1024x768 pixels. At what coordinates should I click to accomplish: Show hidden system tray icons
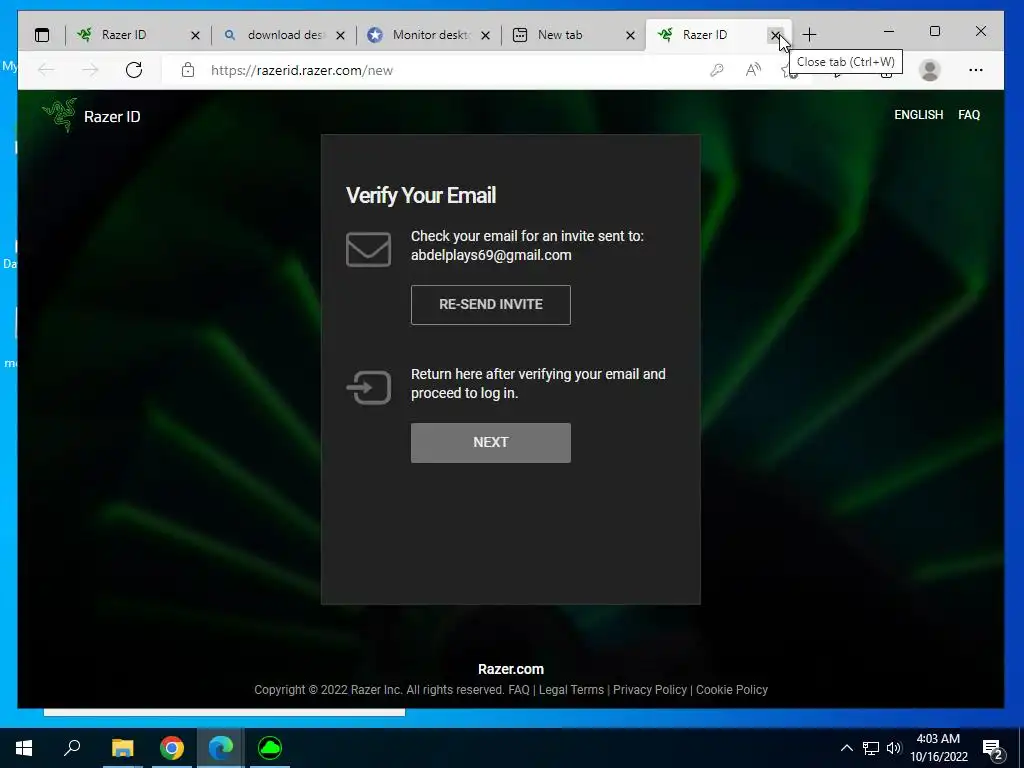[x=846, y=748]
